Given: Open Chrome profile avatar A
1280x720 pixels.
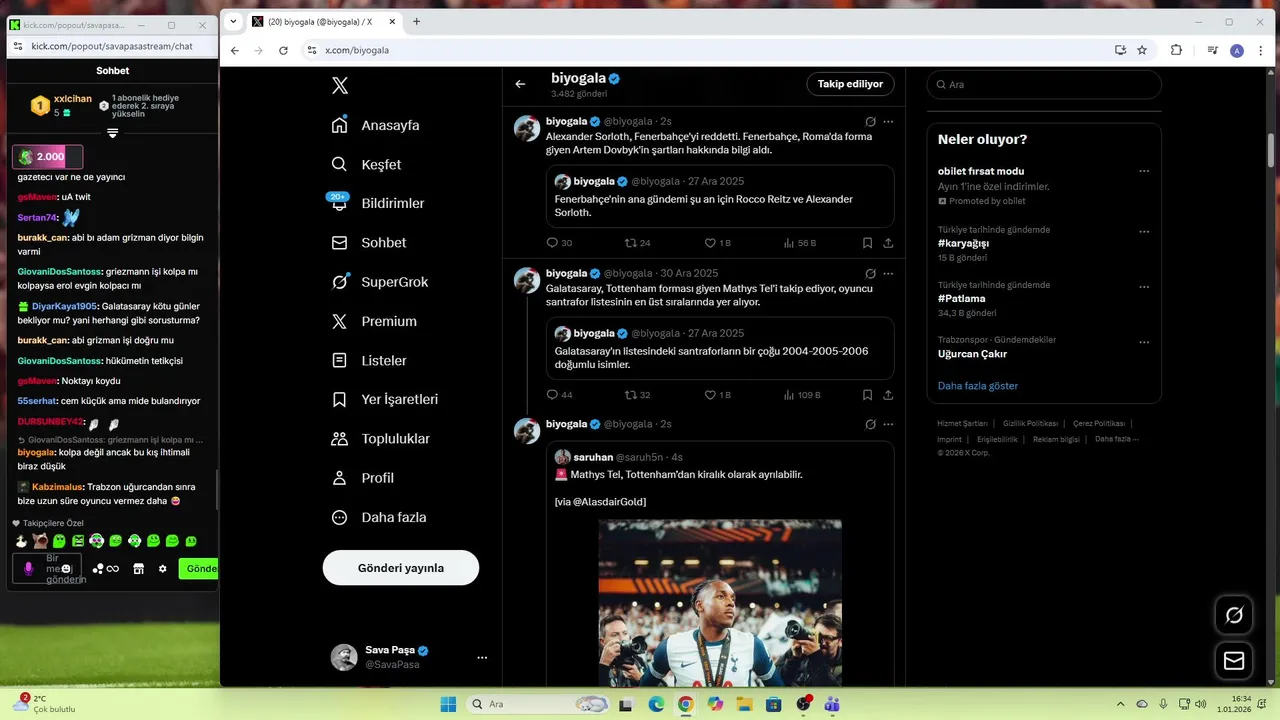Looking at the screenshot, I should [1237, 50].
